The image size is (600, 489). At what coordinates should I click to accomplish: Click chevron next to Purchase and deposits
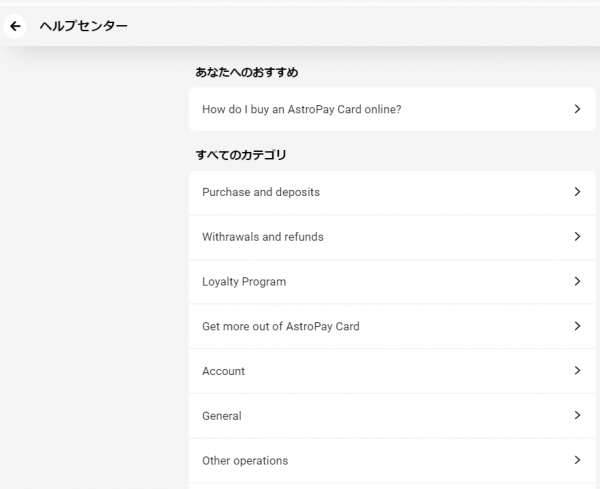pos(577,192)
